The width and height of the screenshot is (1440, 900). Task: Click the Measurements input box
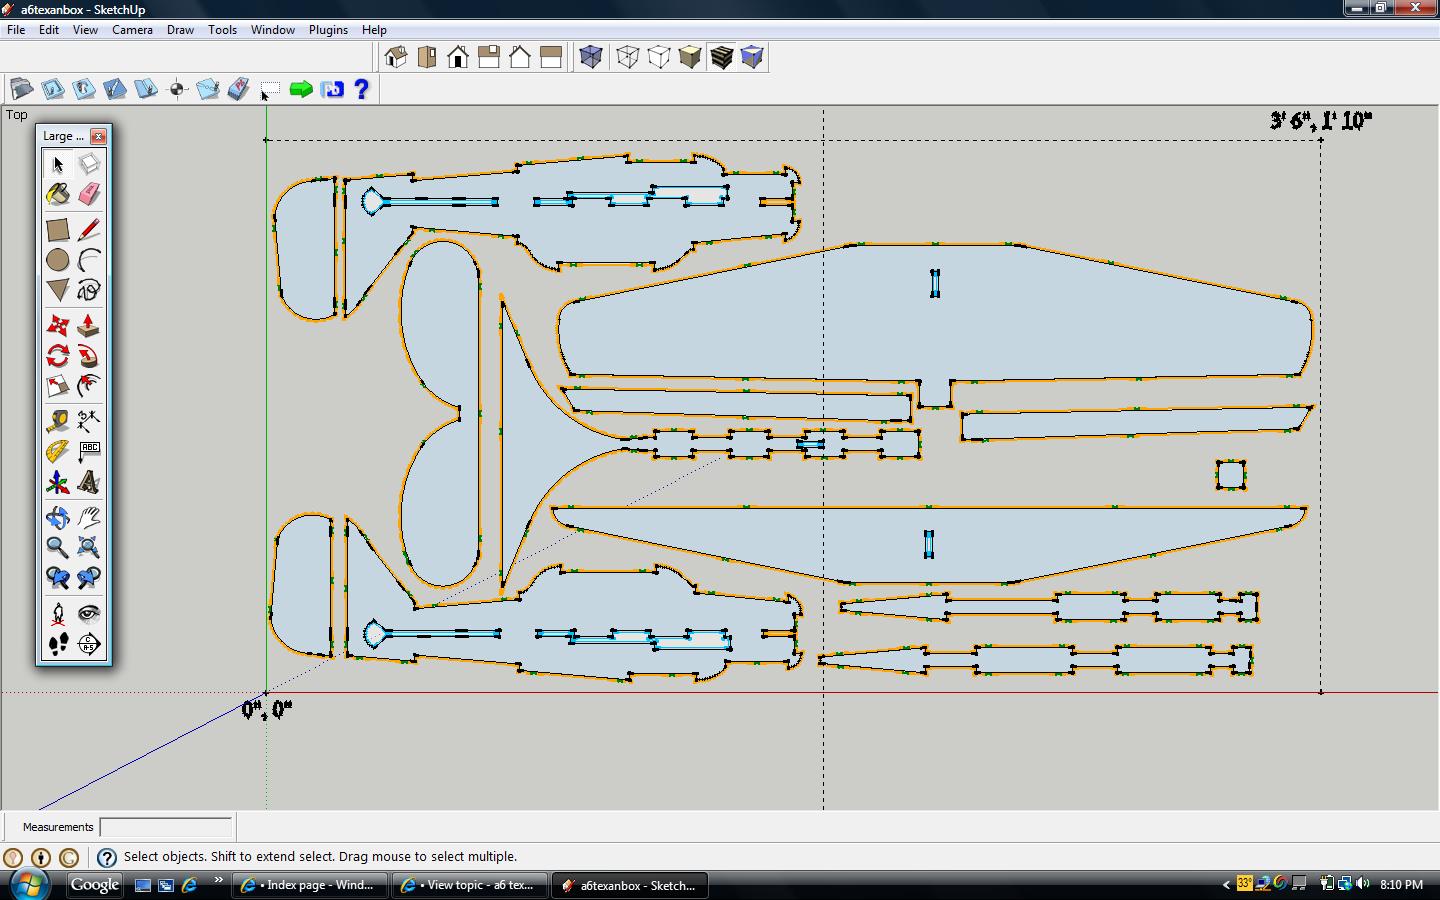point(166,827)
